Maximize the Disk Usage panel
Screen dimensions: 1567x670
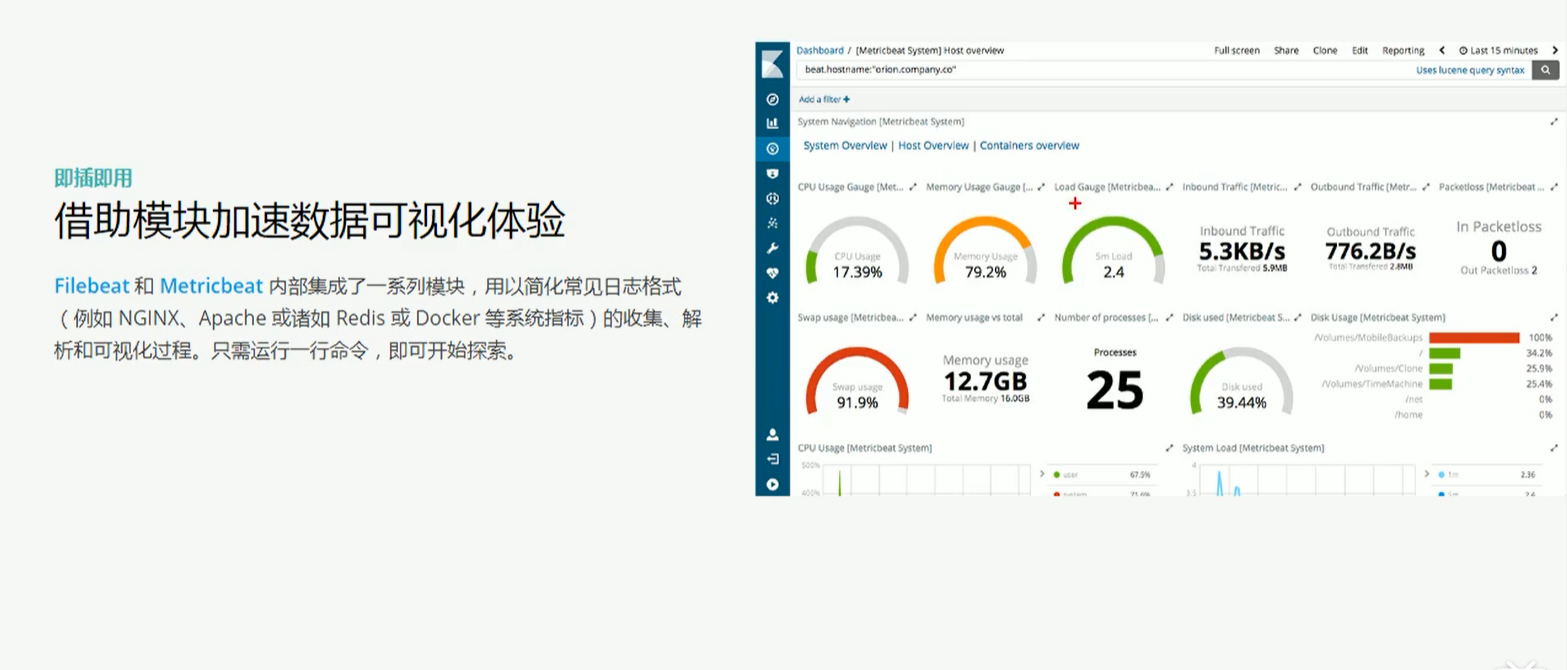[1553, 318]
